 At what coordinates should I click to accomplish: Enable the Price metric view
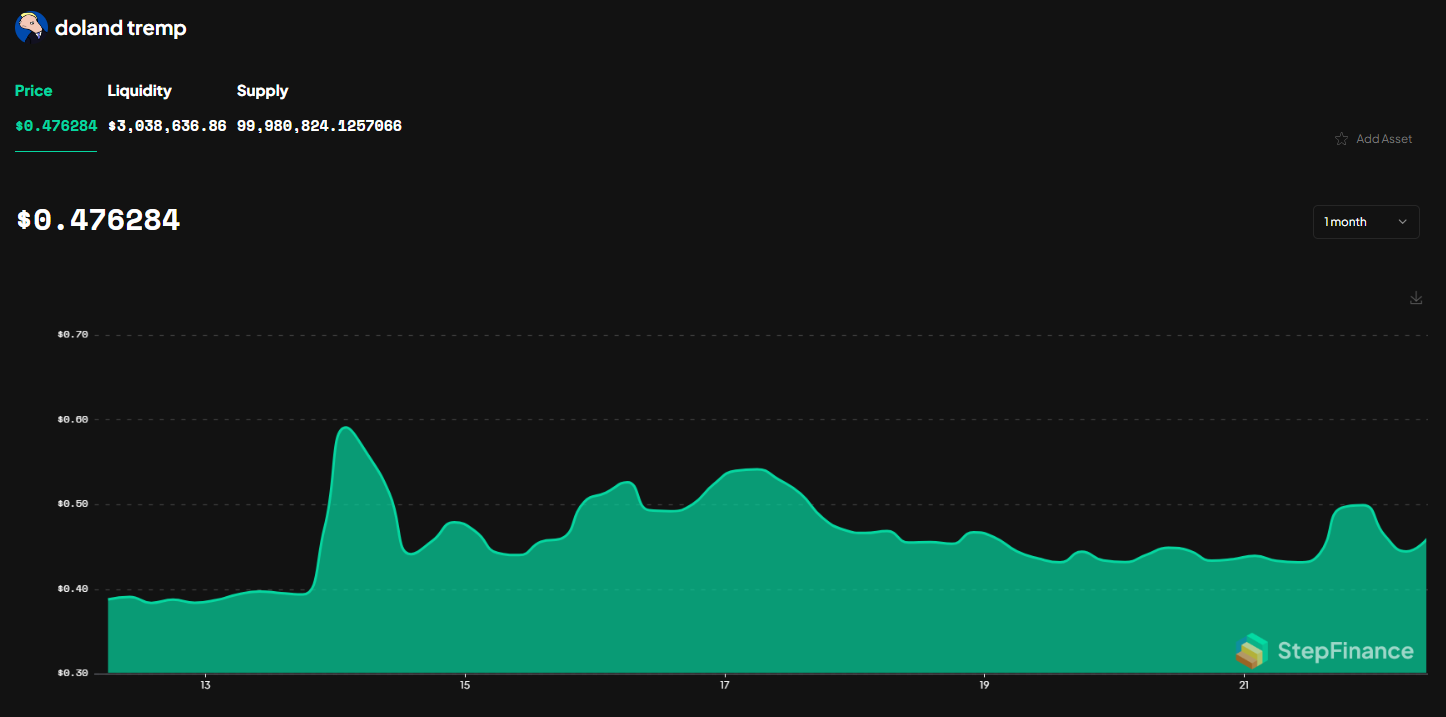coord(33,91)
